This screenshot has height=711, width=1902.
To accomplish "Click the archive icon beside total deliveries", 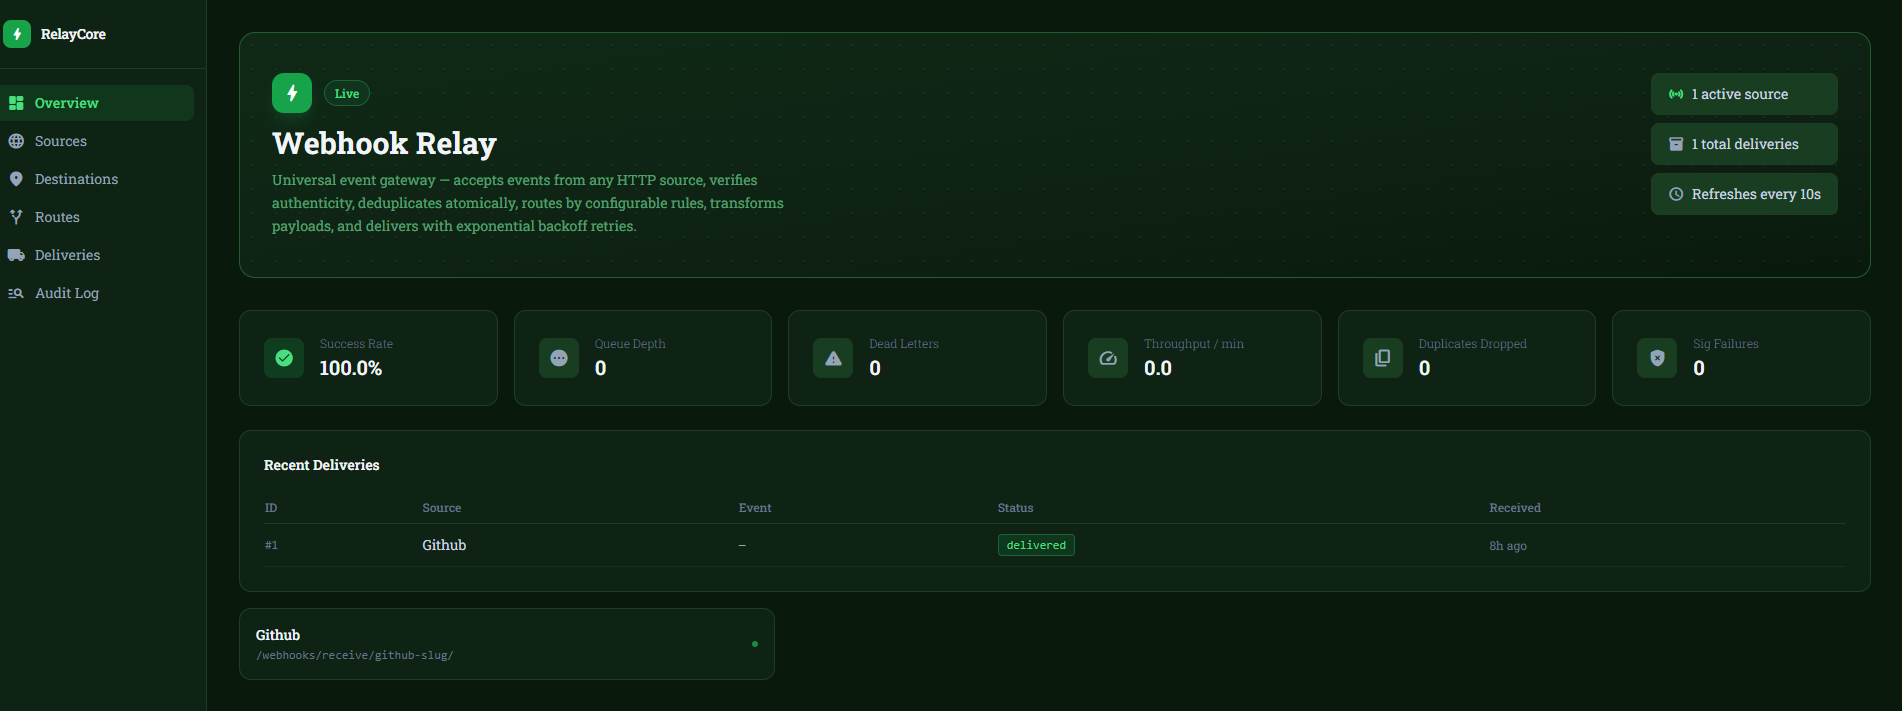I will click(1676, 144).
